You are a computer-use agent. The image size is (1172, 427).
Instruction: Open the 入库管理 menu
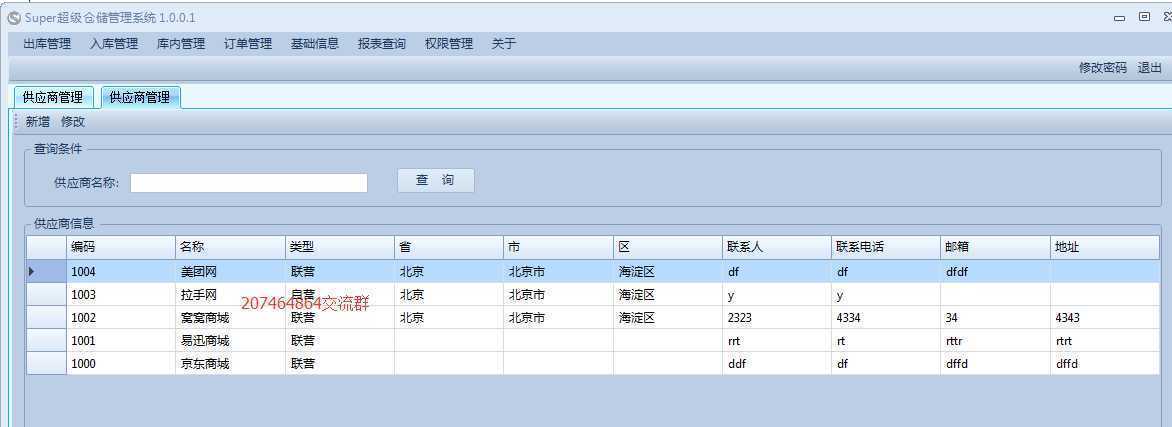click(114, 44)
